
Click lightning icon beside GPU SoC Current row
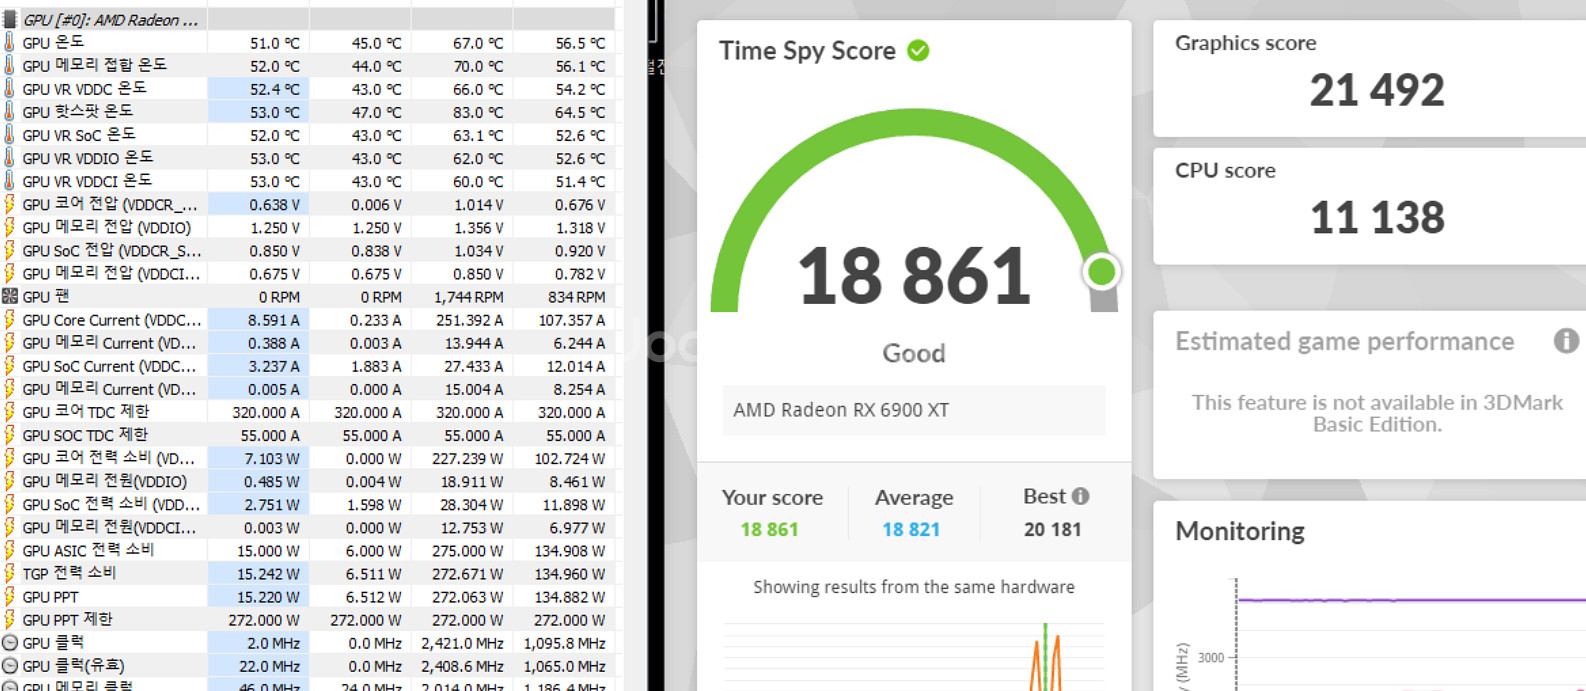click(10, 365)
